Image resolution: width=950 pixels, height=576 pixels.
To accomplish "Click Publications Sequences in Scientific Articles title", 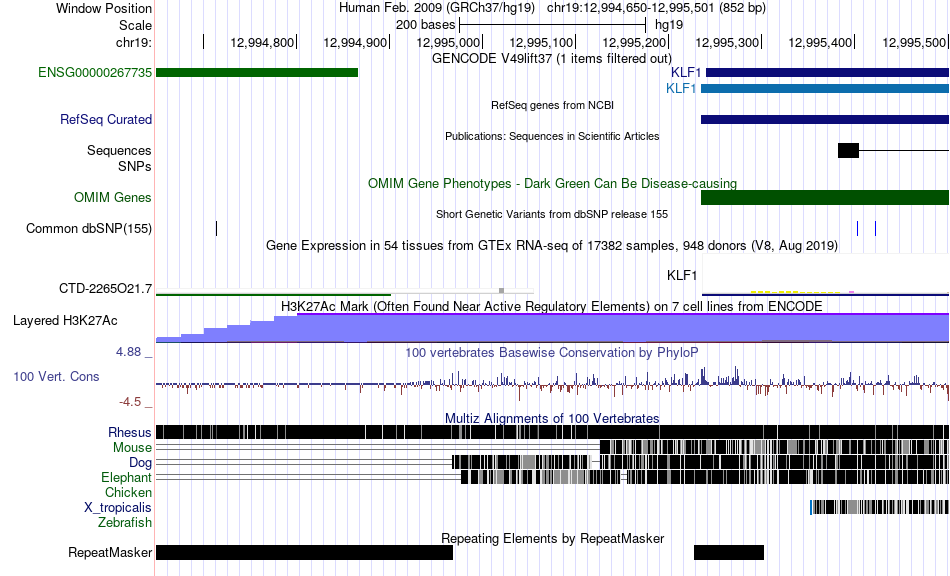I will pyautogui.click(x=552, y=136).
